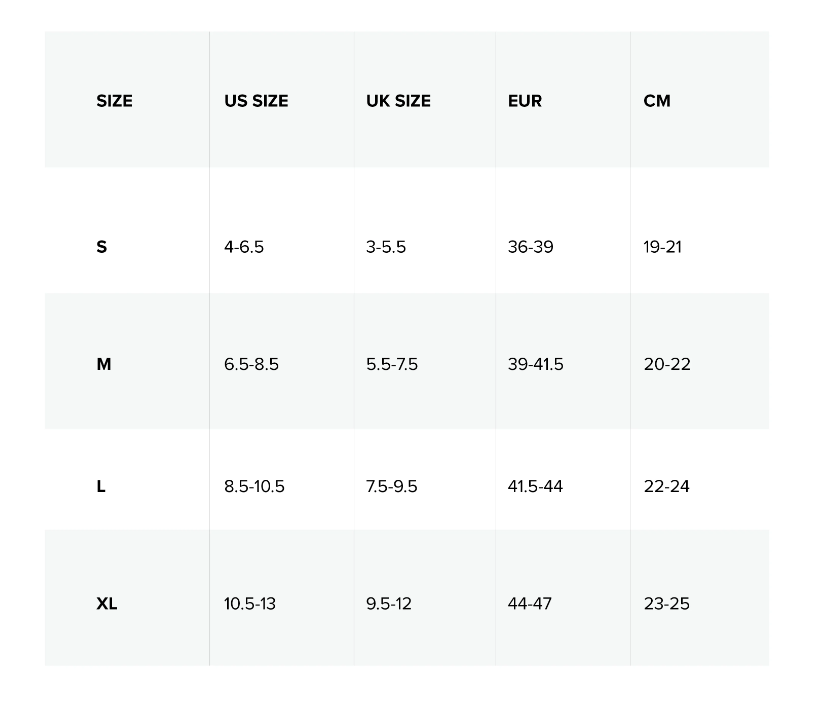
Task: Select the UK size value 3-5.5
Action: tap(386, 247)
